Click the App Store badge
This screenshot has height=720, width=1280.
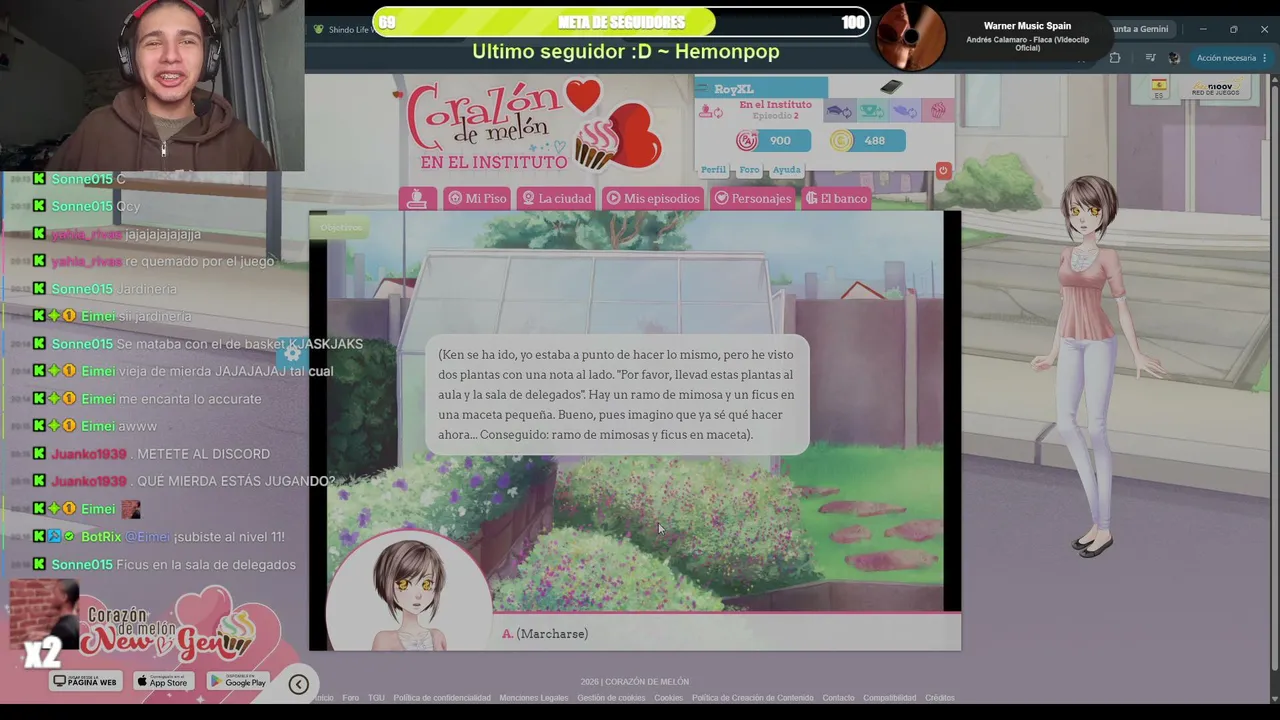pos(162,682)
